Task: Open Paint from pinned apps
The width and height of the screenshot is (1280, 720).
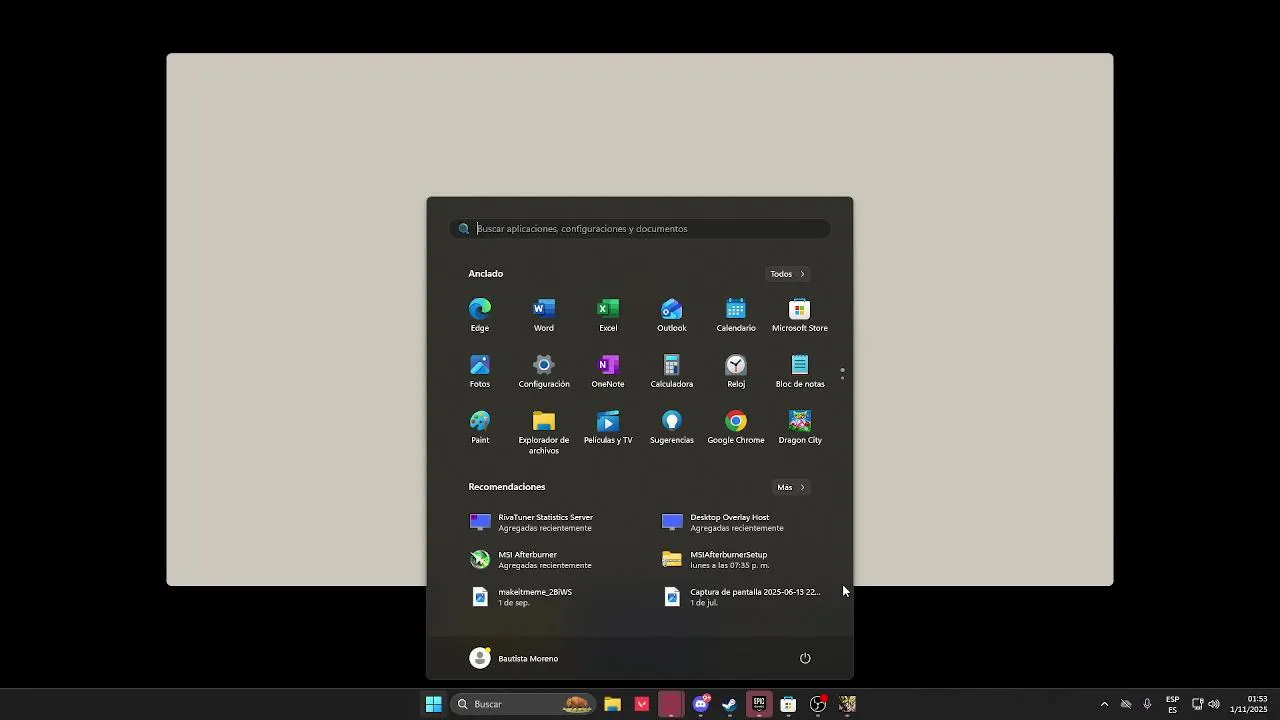Action: click(480, 426)
